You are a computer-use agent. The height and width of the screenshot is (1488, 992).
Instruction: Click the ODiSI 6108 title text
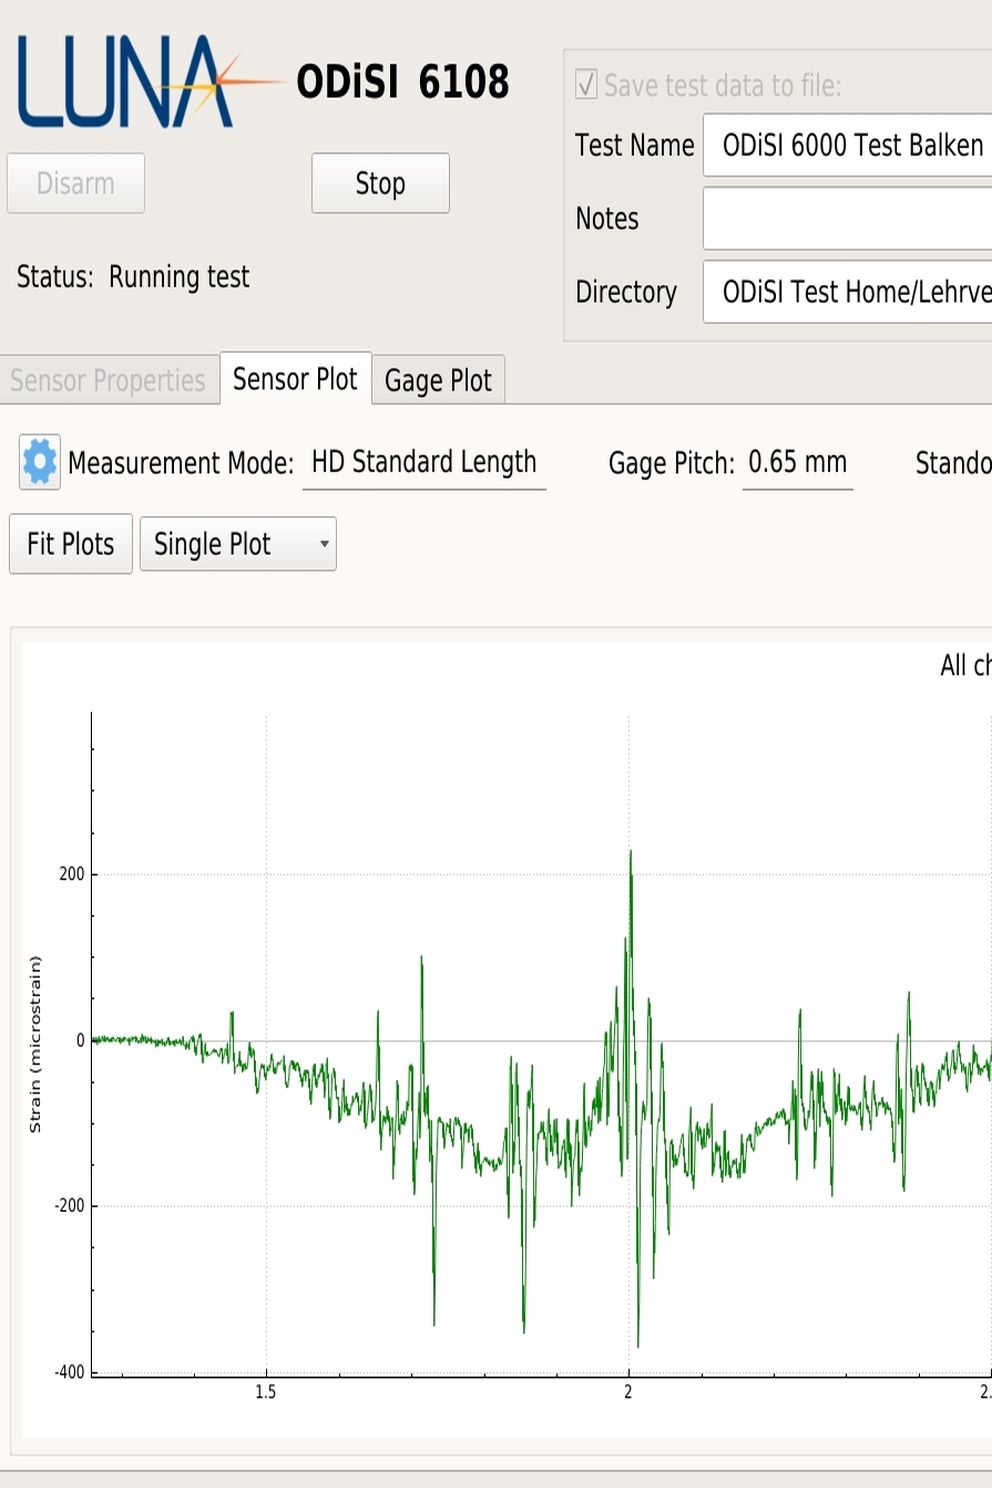(x=402, y=82)
